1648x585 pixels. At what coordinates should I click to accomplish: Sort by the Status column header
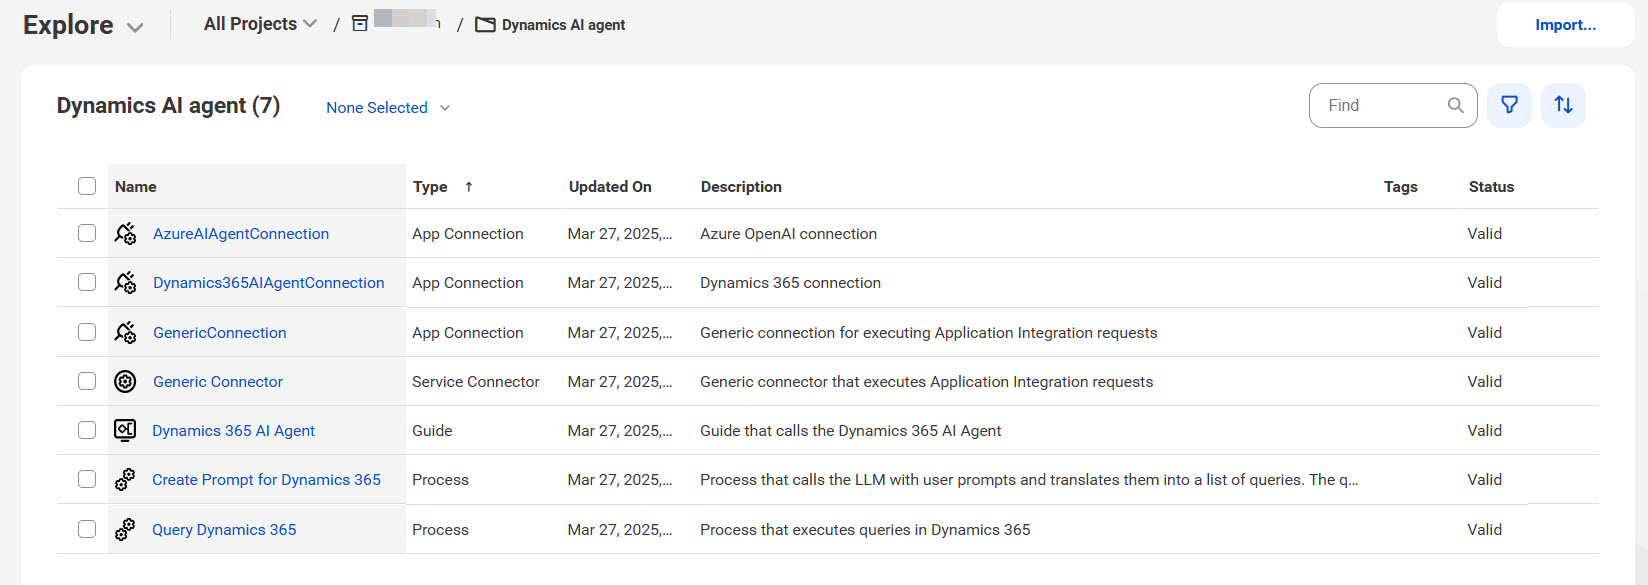pos(1491,187)
